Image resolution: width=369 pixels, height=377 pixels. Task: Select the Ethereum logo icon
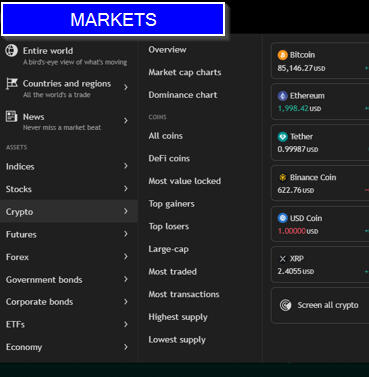click(x=283, y=96)
